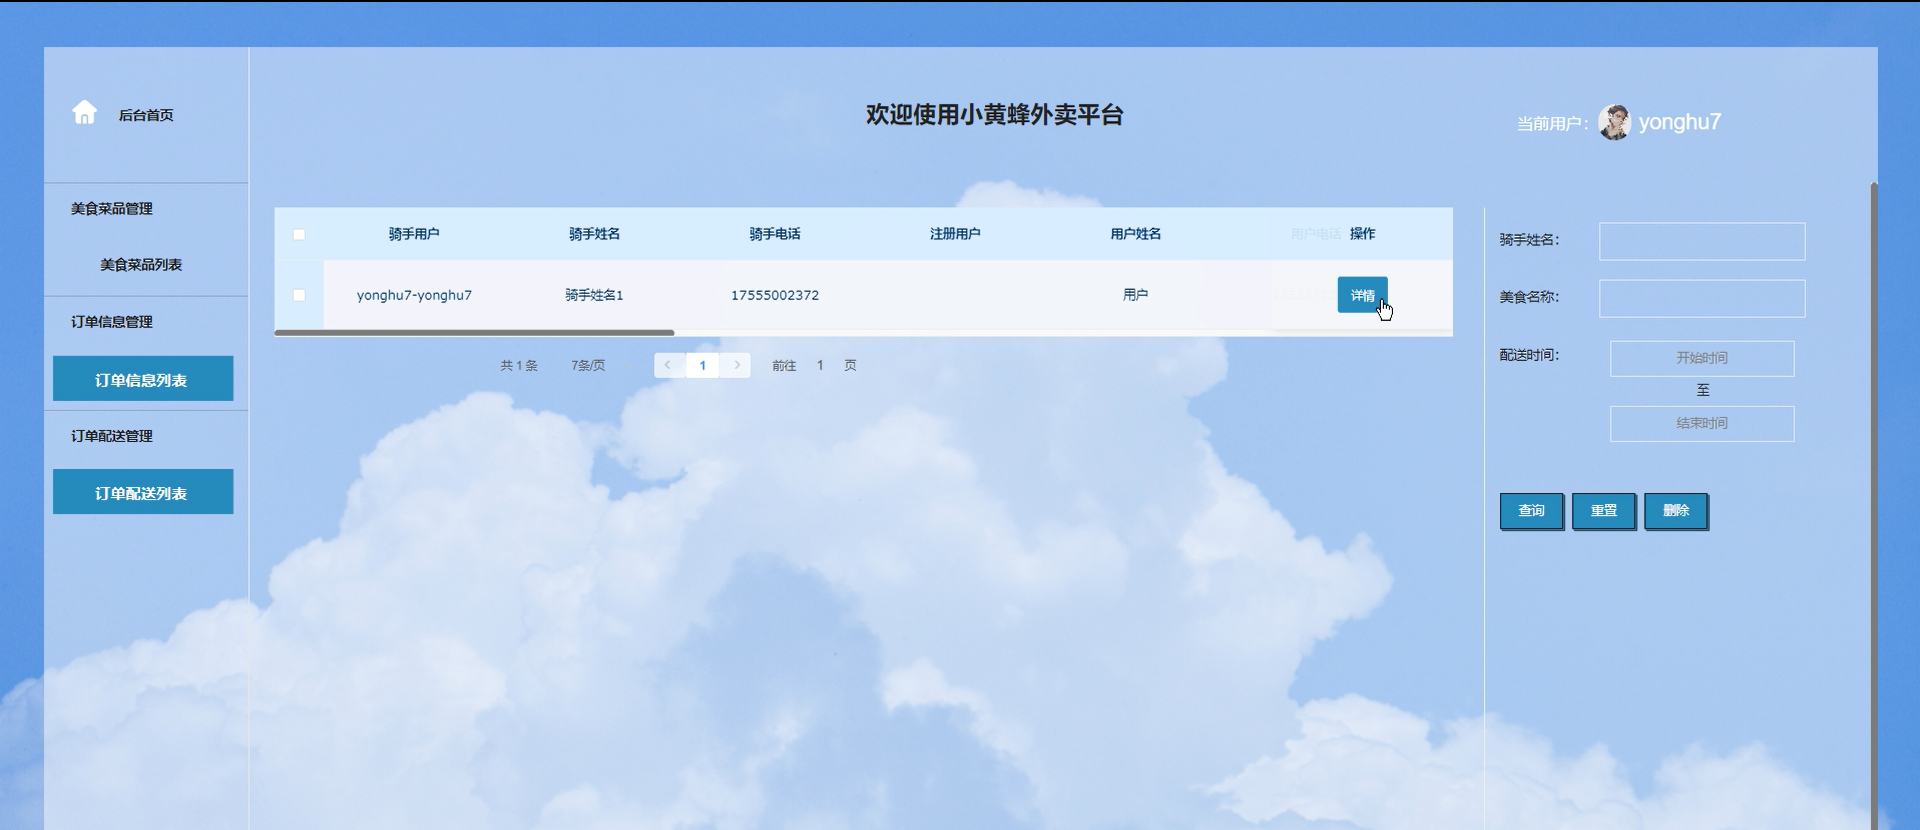
Task: Click the 共 1 条 total count text
Action: click(519, 366)
